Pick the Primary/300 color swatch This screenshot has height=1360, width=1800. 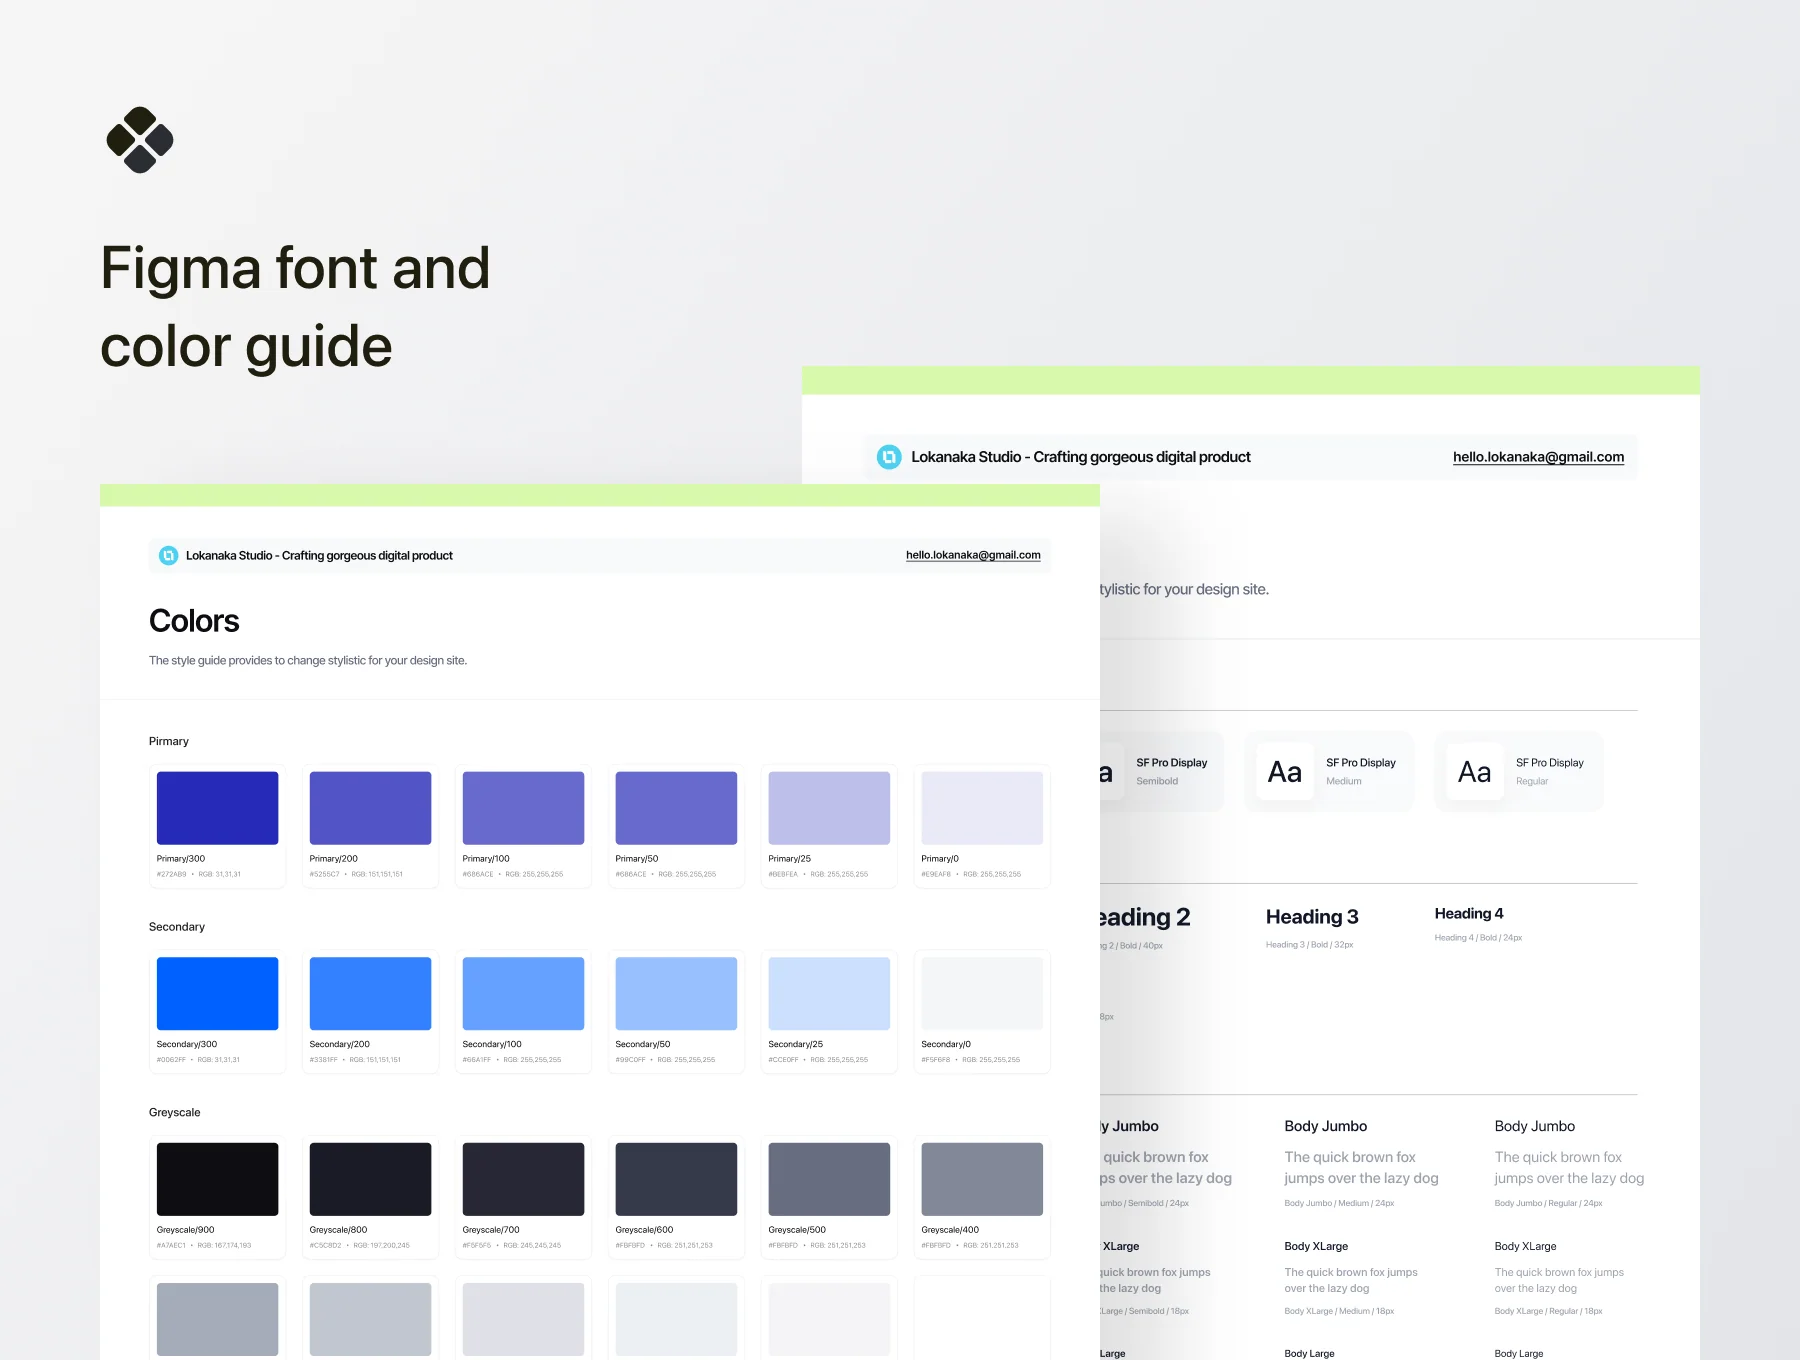coord(217,808)
